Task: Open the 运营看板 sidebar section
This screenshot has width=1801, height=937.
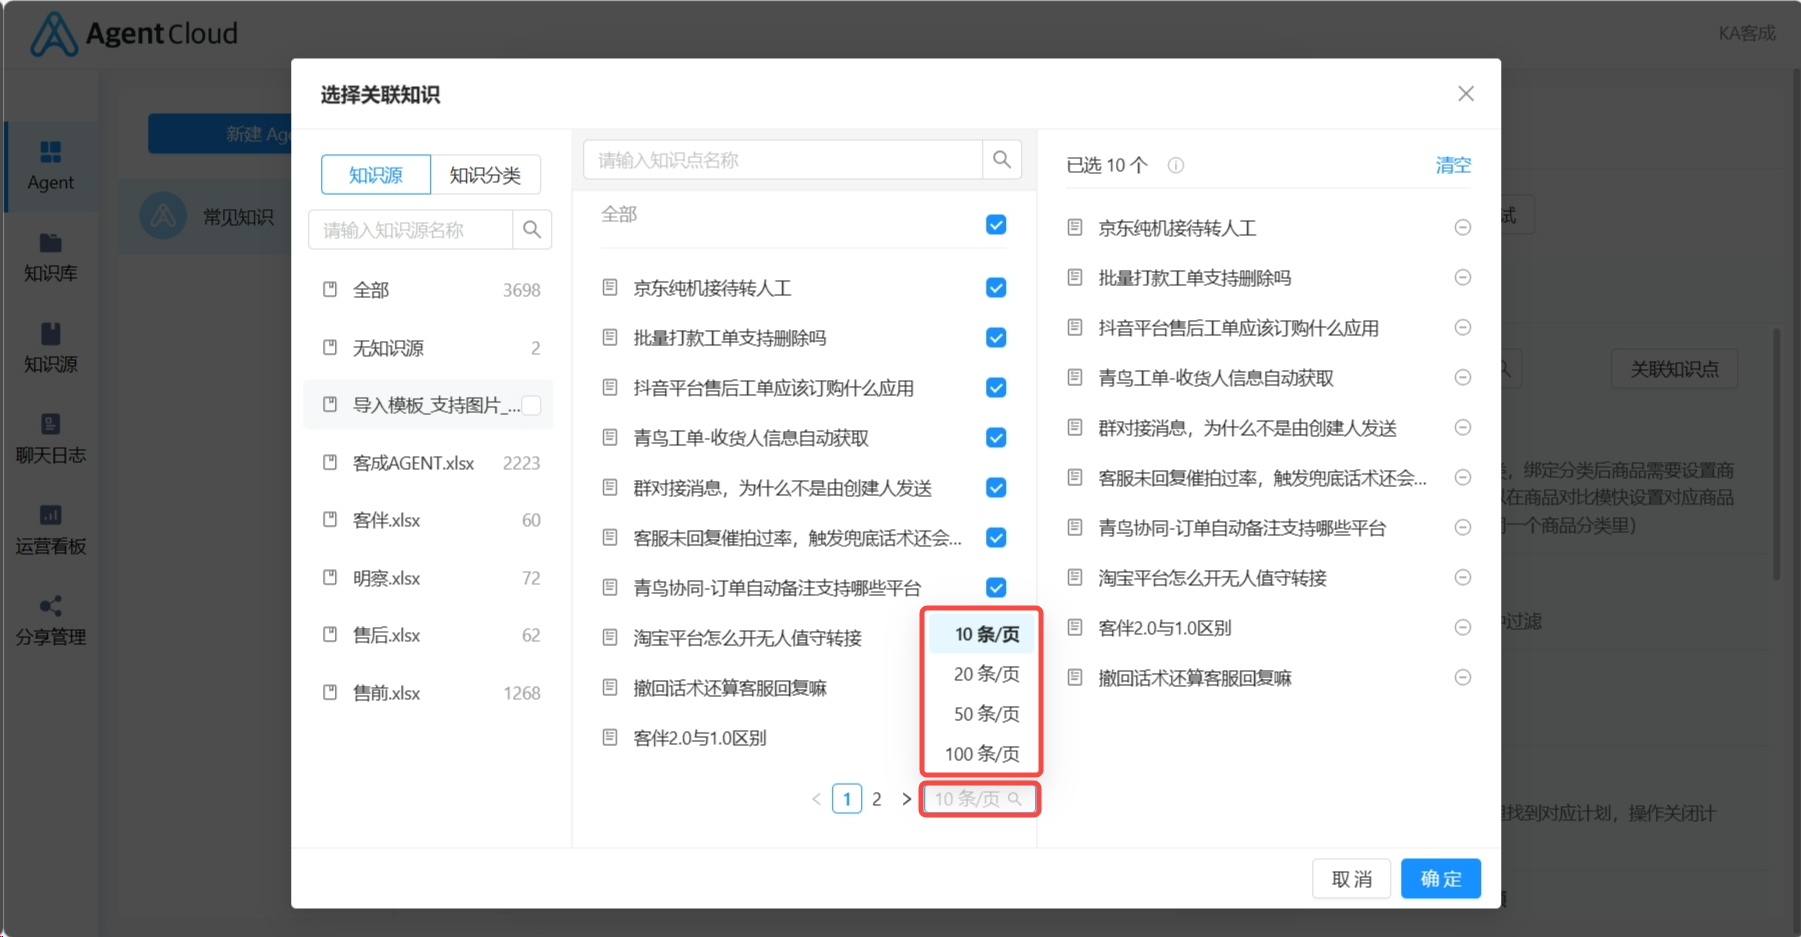Action: pyautogui.click(x=50, y=530)
